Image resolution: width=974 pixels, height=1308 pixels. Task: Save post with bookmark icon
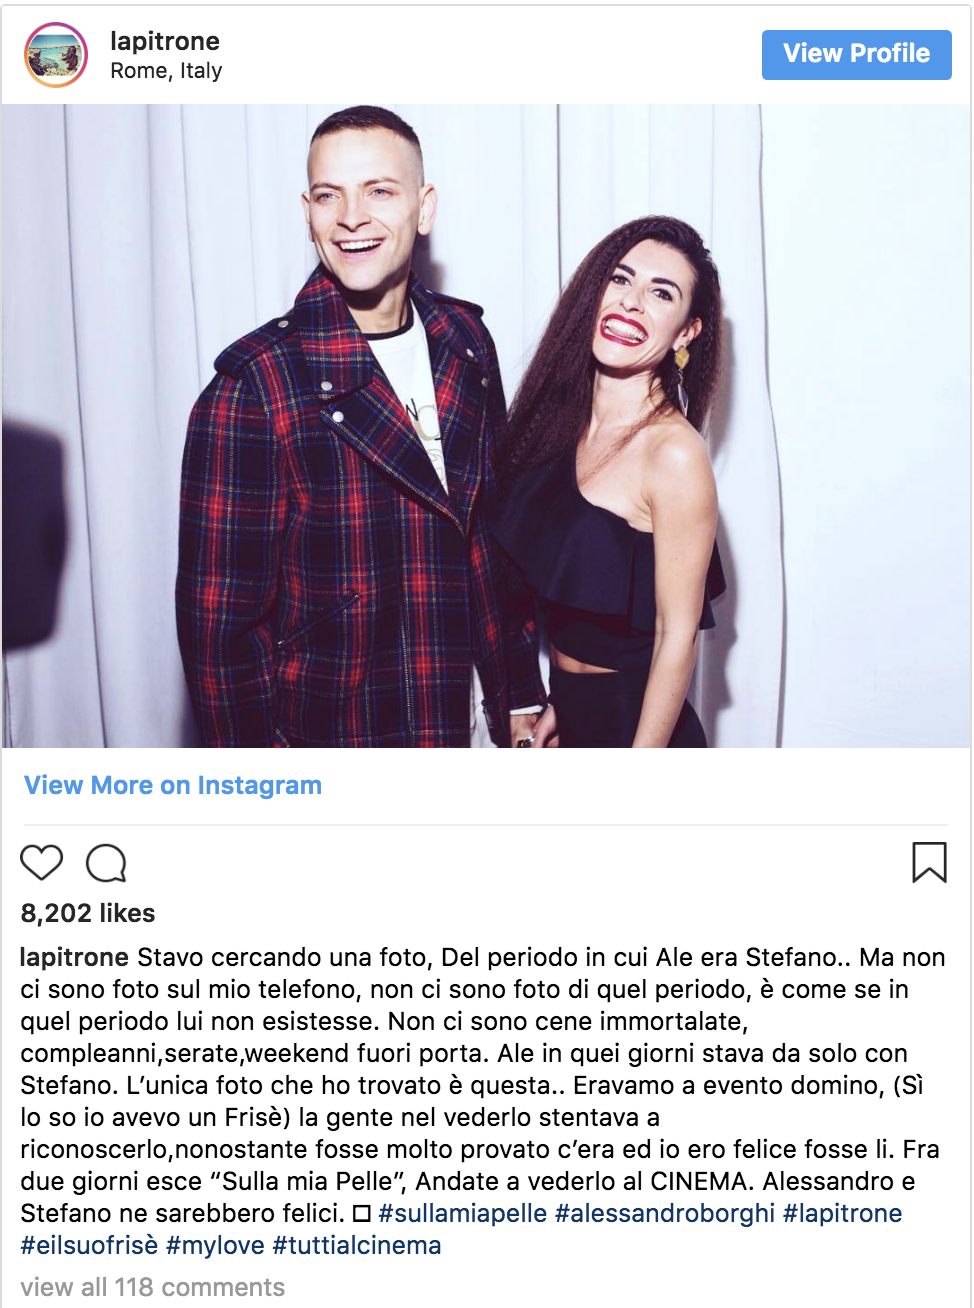coord(929,862)
